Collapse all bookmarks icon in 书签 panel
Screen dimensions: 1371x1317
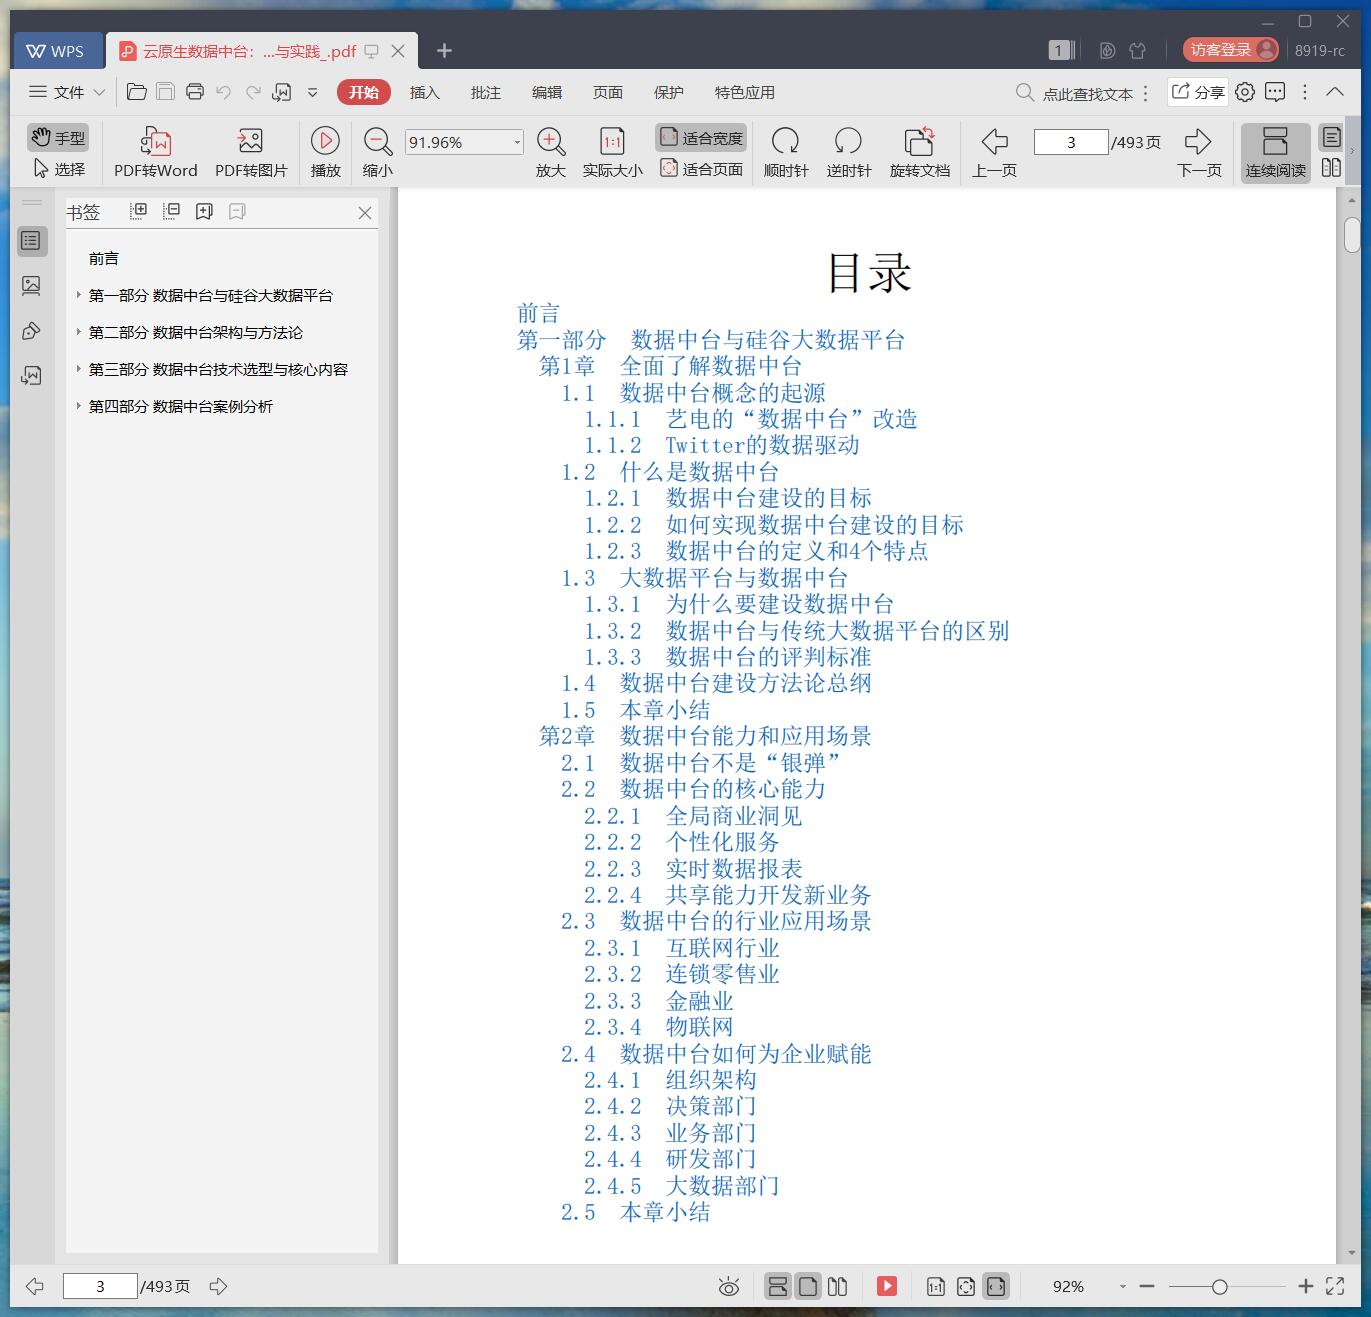(x=172, y=211)
